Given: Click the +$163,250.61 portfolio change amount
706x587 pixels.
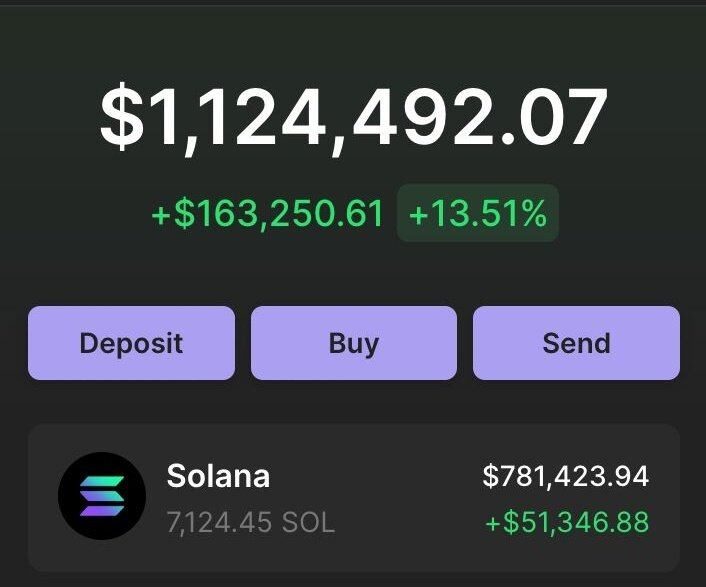Looking at the screenshot, I should 267,213.
